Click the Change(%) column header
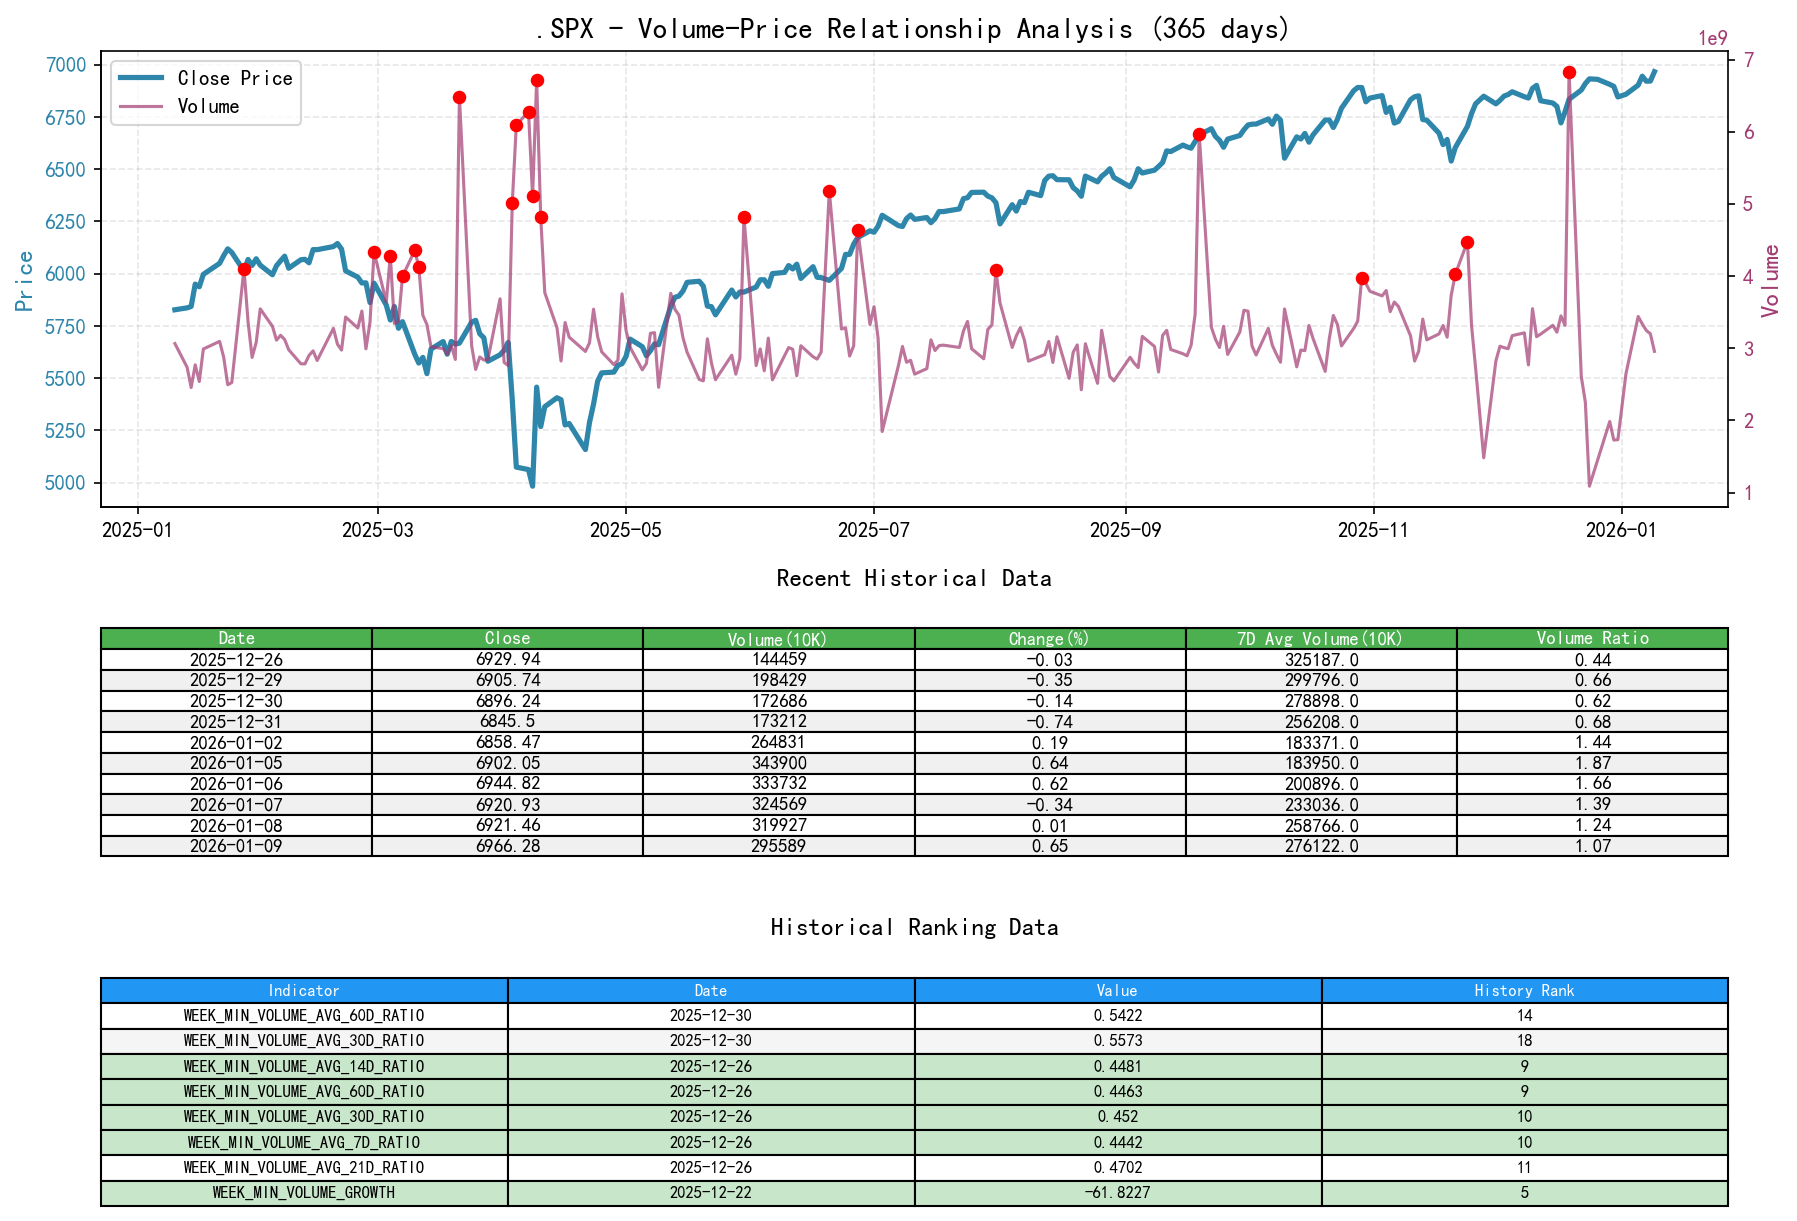Viewport: 1797px width, 1221px height. coord(1049,638)
